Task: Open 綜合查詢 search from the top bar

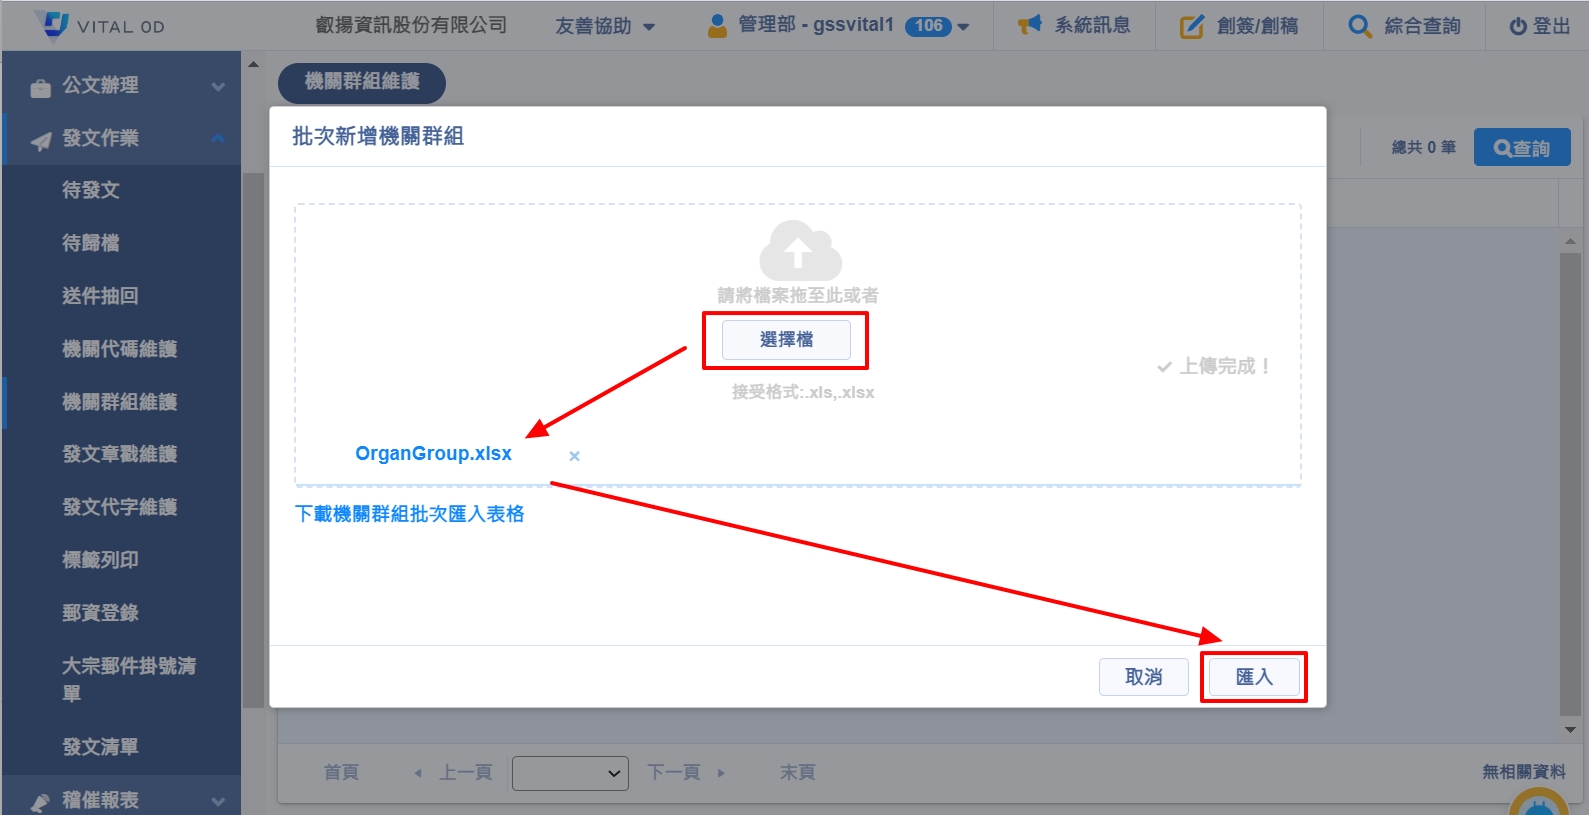Action: [x=1359, y=27]
